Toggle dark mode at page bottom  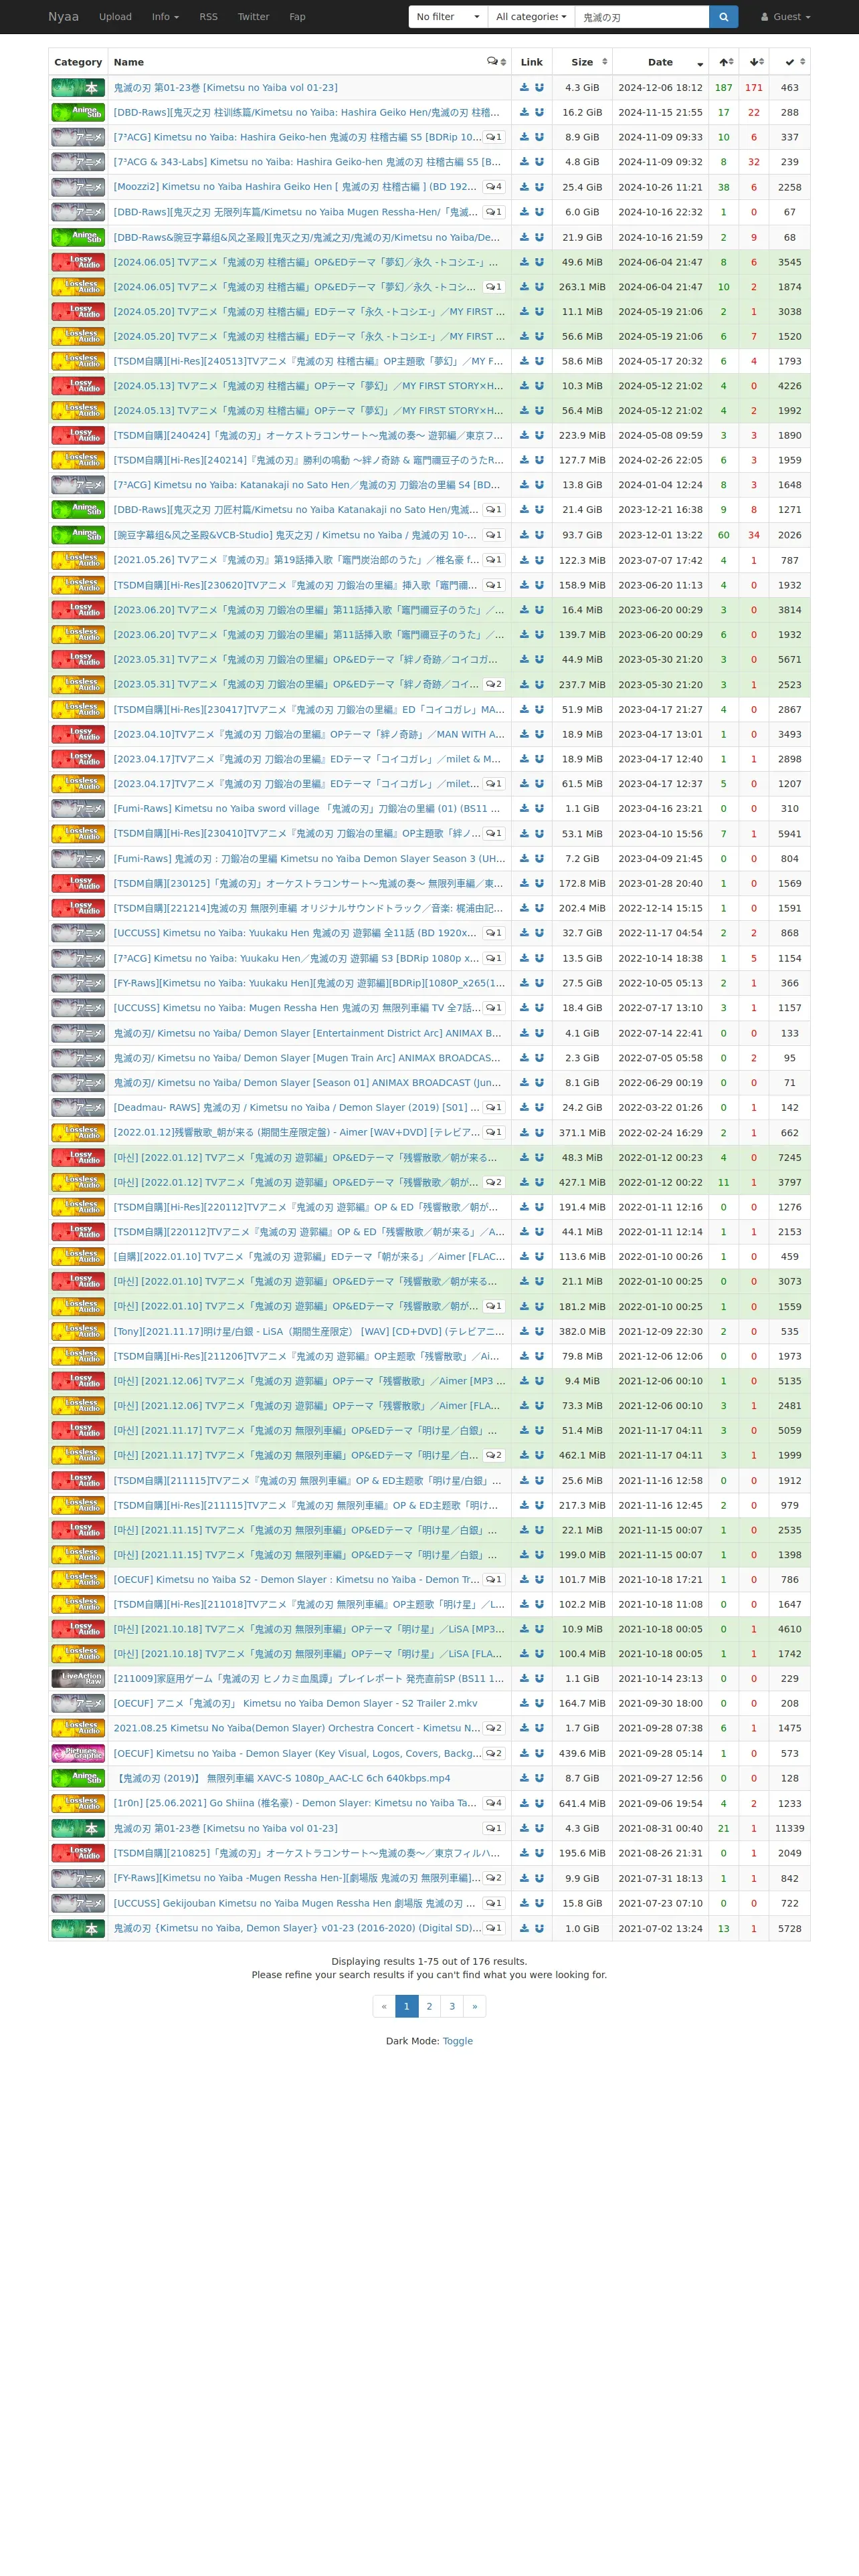click(458, 2041)
